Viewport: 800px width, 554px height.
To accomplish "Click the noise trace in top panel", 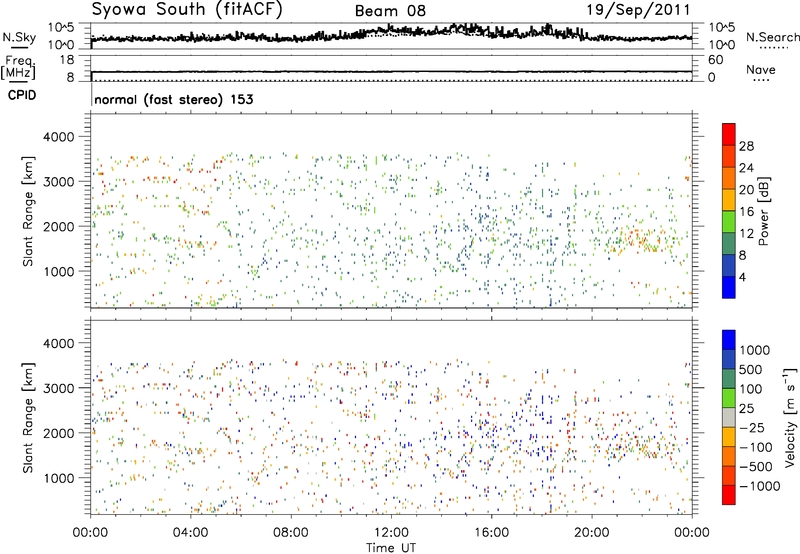I will pos(391,33).
